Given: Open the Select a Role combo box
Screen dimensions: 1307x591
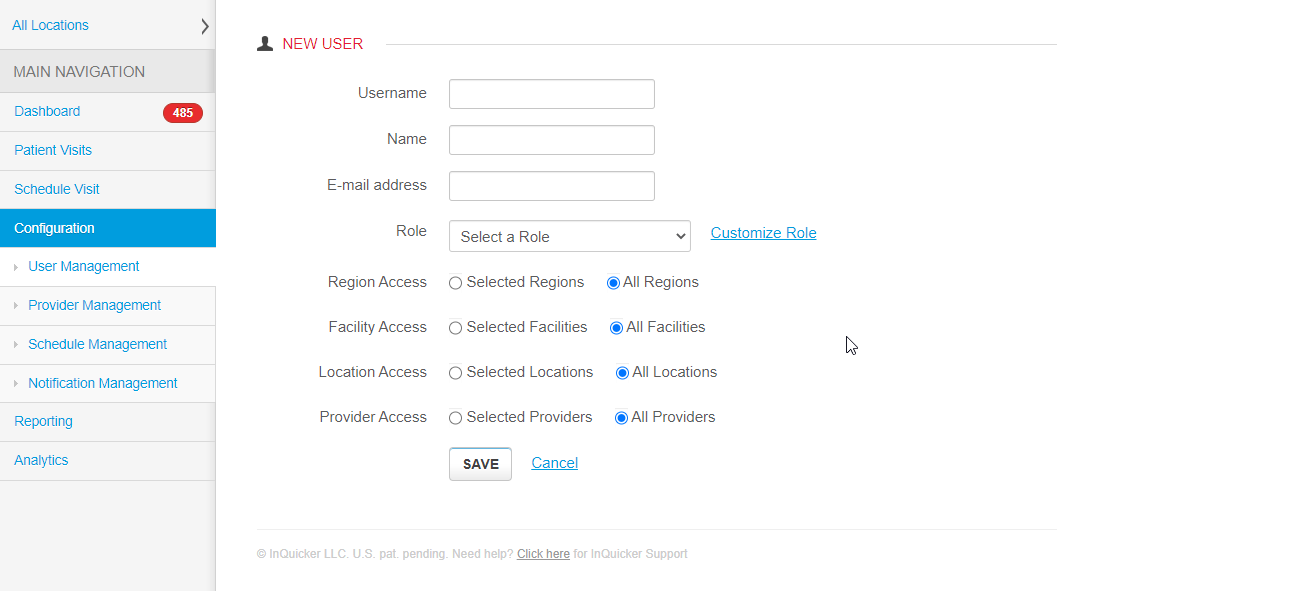Looking at the screenshot, I should pos(569,236).
